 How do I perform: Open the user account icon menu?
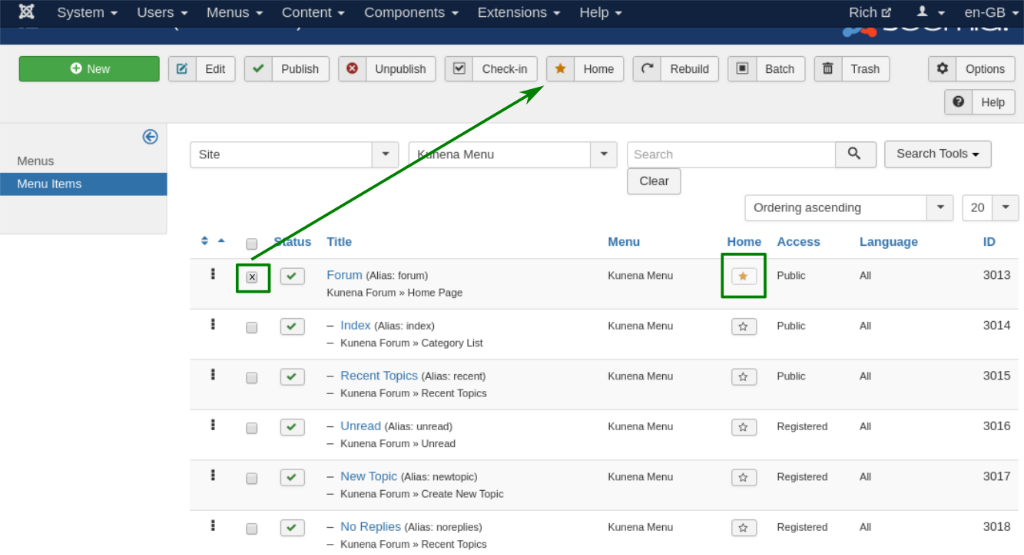930,12
